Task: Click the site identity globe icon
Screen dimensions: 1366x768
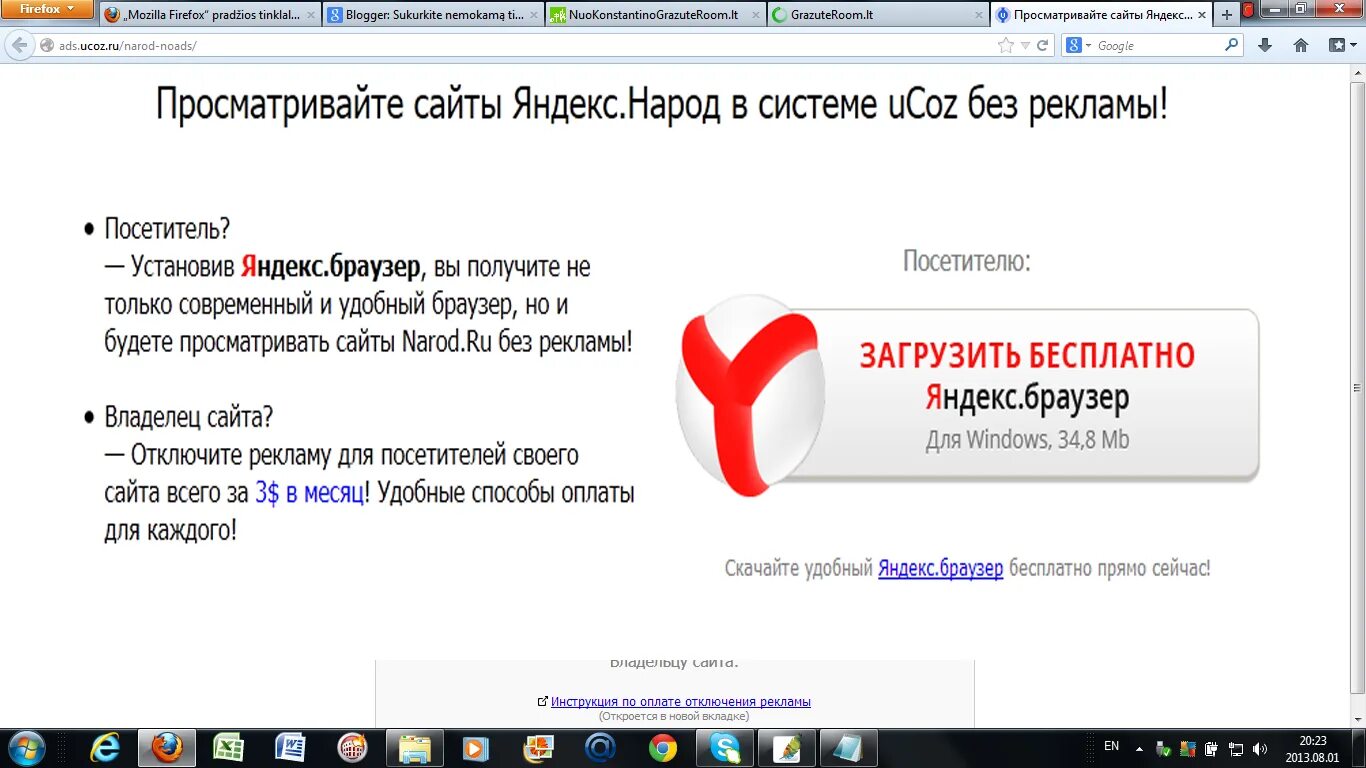Action: tap(46, 46)
